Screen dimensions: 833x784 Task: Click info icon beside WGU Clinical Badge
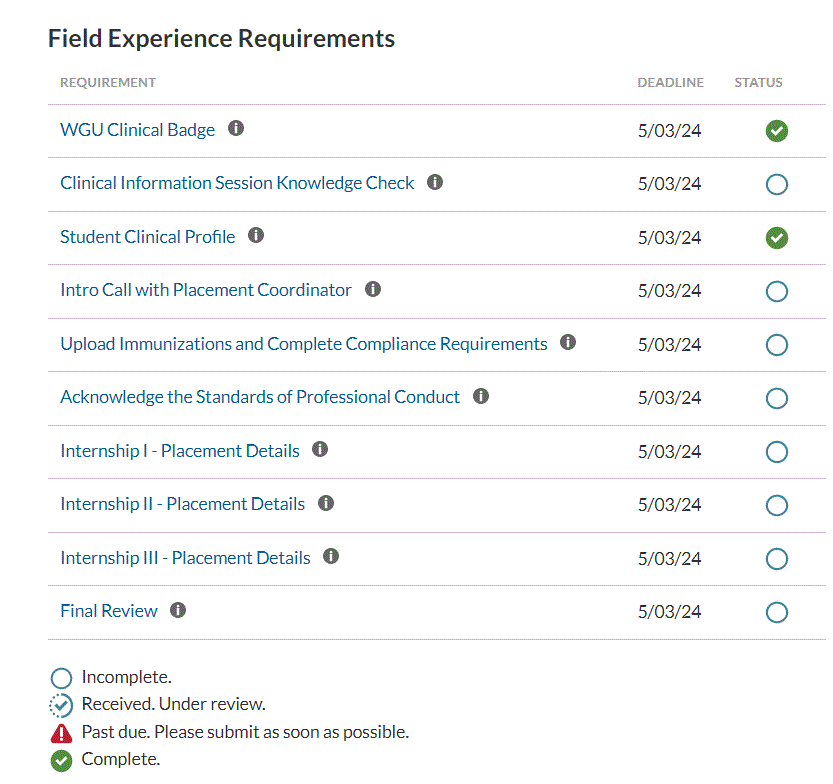click(236, 129)
